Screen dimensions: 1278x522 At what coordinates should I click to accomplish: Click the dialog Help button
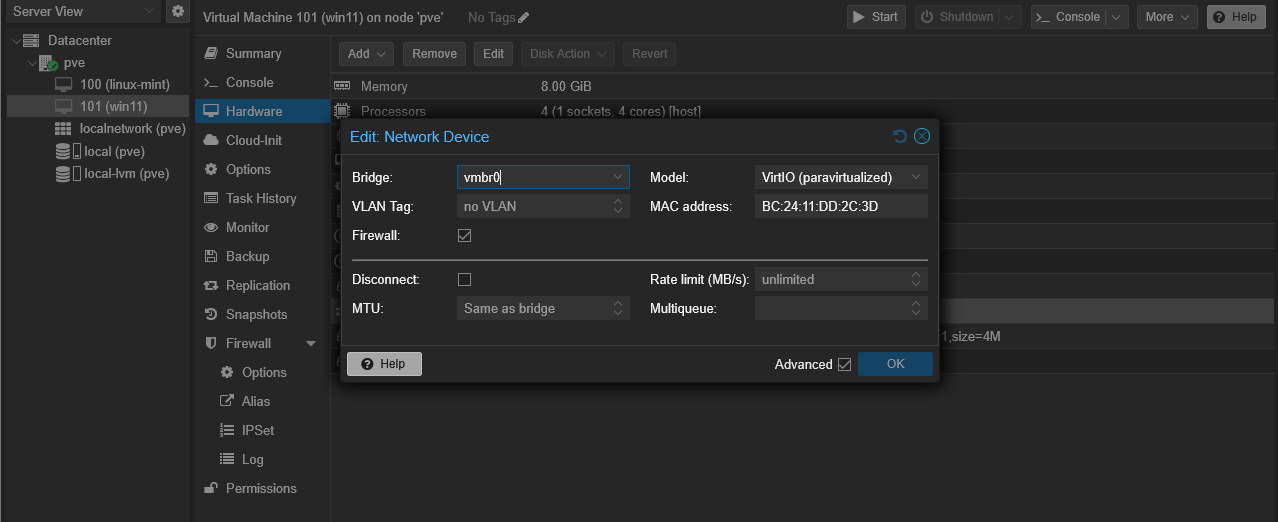(384, 364)
